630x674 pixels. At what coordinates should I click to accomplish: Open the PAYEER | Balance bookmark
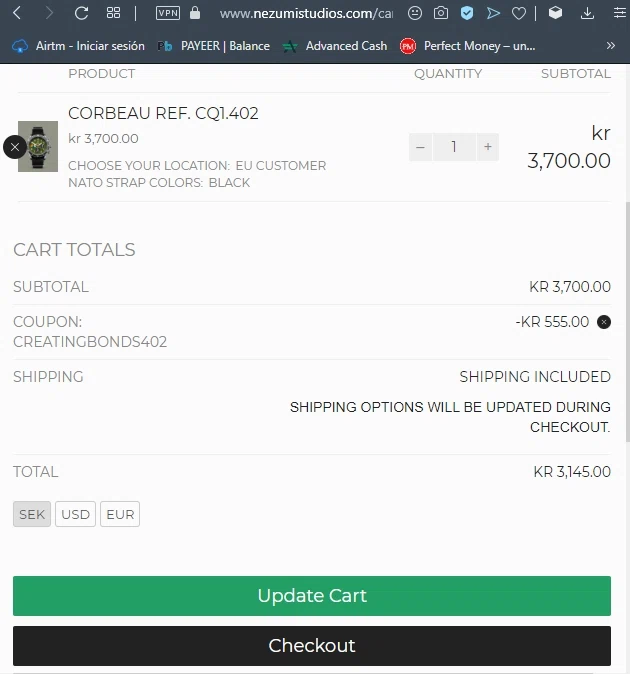[214, 46]
